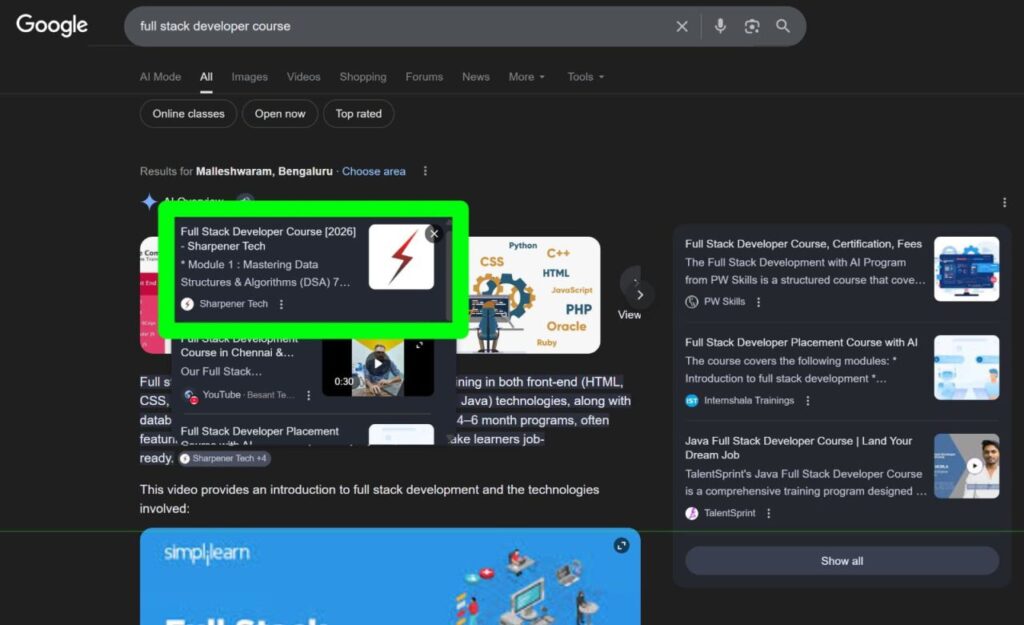The height and width of the screenshot is (625, 1024).
Task: Open menu dots beside PW Skills
Action: click(x=758, y=302)
